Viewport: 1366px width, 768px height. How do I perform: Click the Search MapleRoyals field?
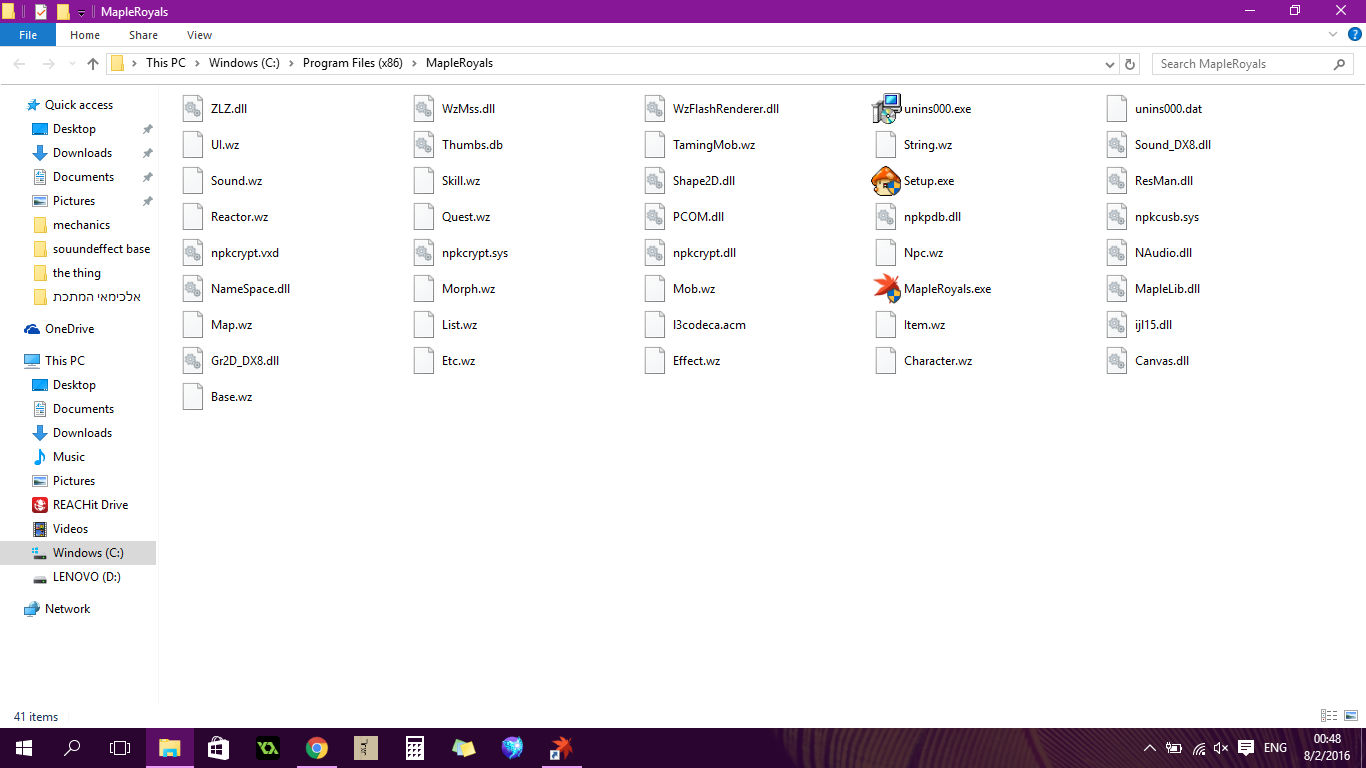pos(1243,64)
